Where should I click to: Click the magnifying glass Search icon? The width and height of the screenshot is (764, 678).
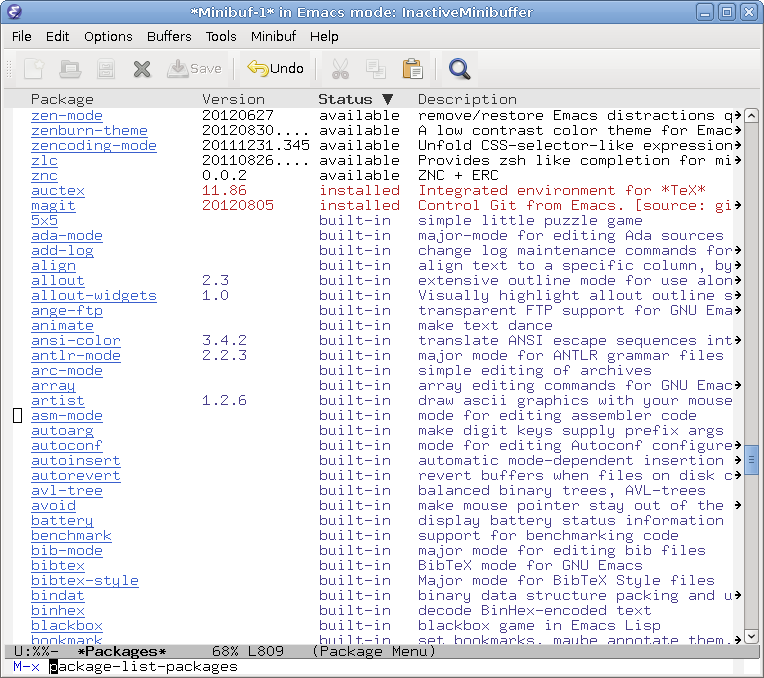click(x=459, y=69)
